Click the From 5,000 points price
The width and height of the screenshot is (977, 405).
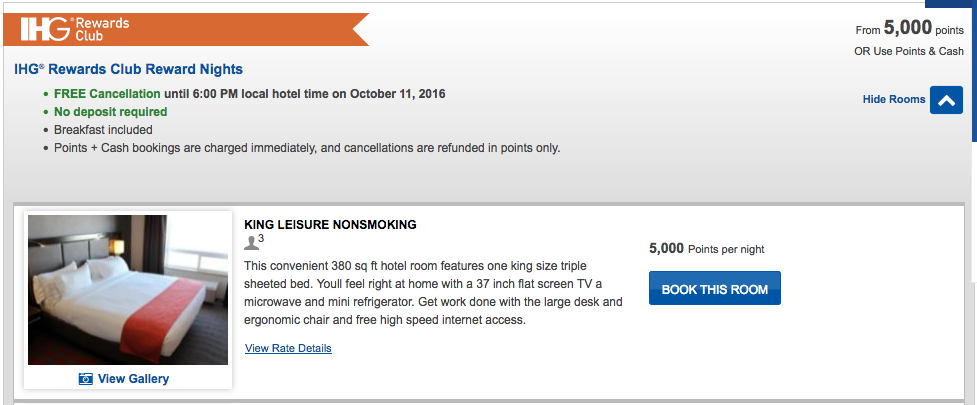909,29
